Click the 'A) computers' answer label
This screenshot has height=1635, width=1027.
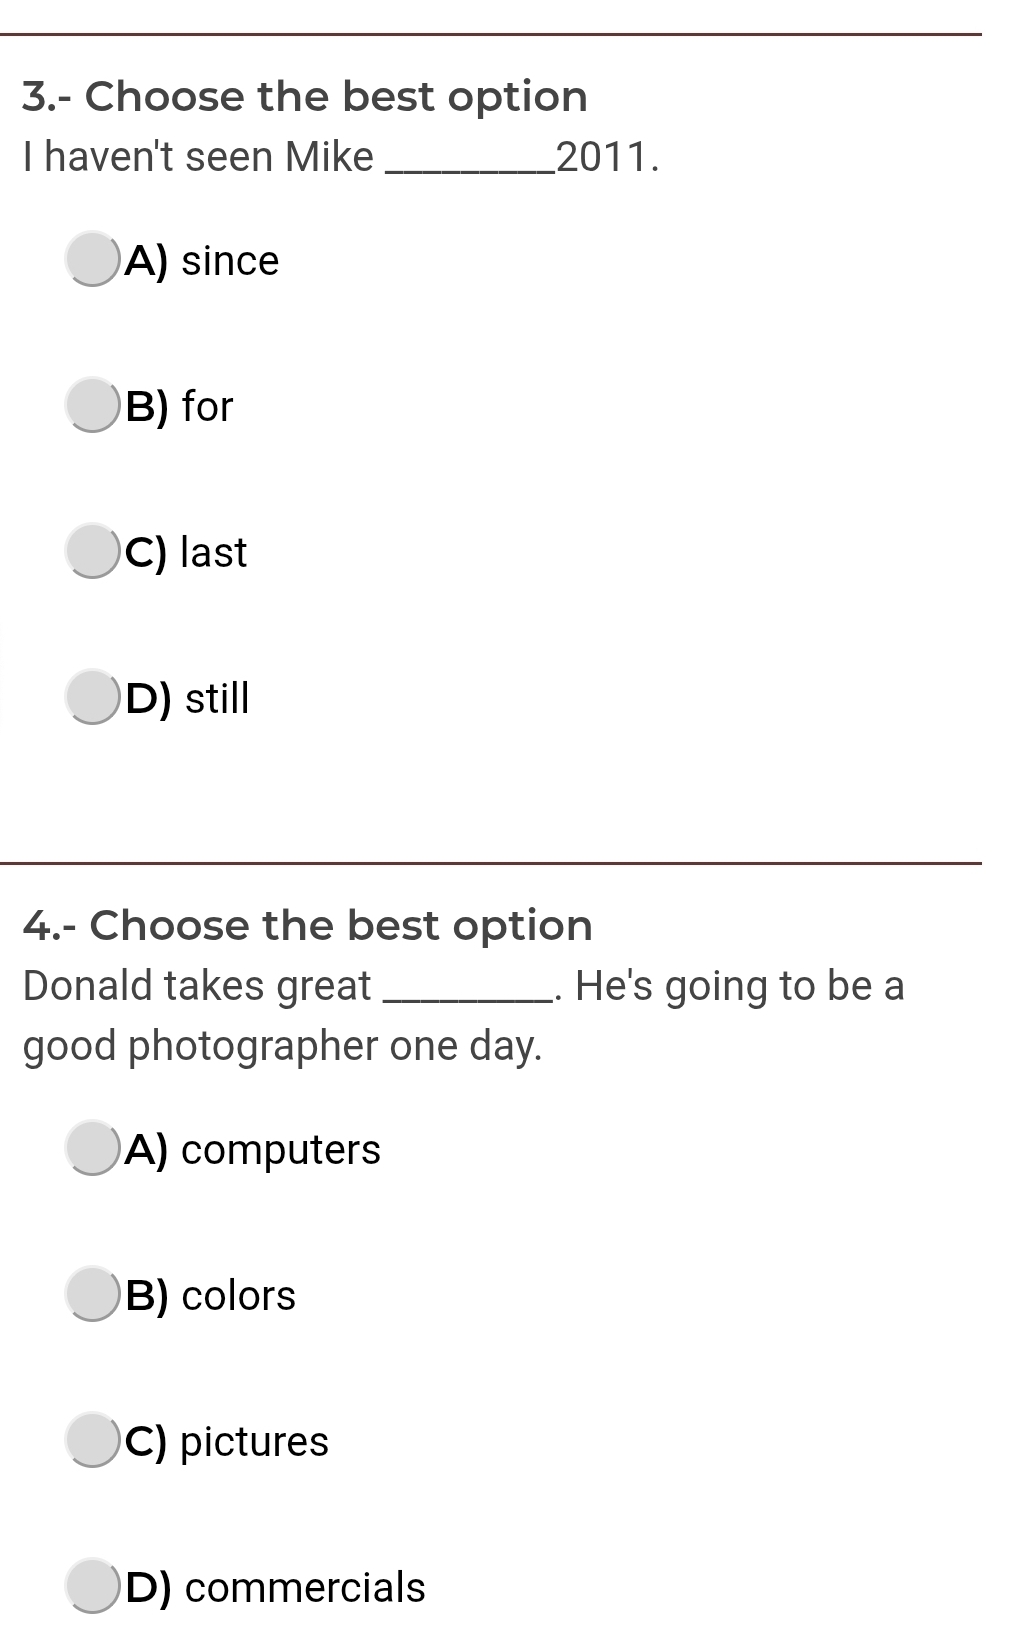click(x=253, y=1150)
